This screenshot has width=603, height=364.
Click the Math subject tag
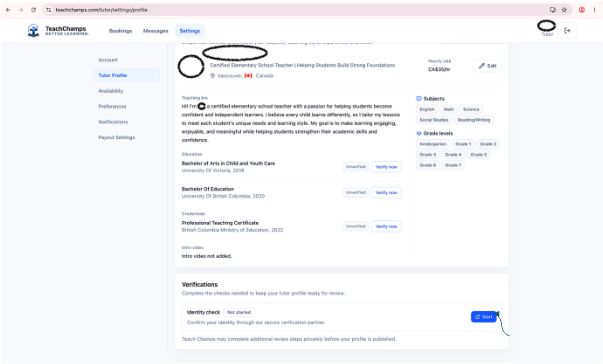[448, 110]
